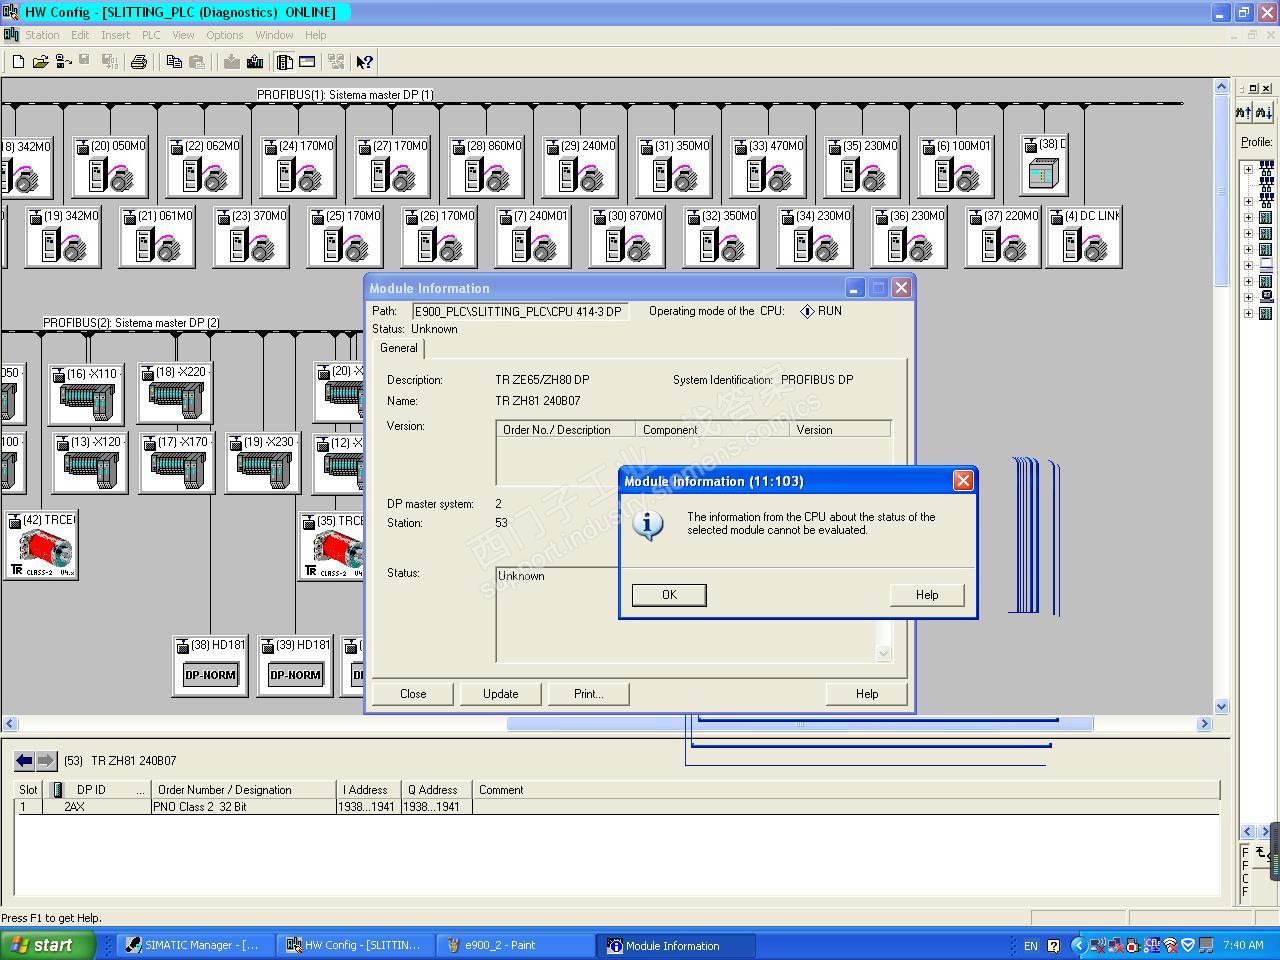Click search-down binoculars icon in catalog

coord(1262,112)
